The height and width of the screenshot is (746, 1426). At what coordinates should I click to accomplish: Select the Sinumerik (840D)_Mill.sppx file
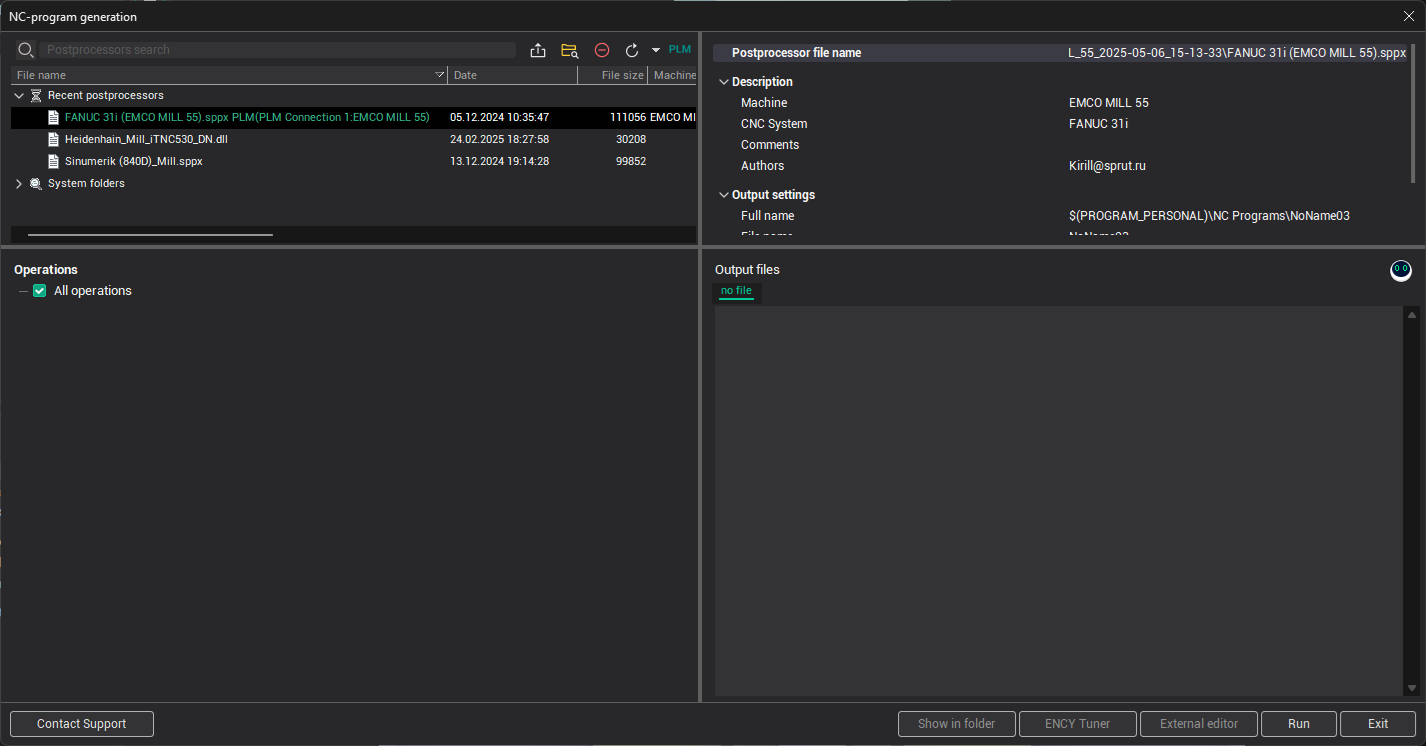click(134, 161)
